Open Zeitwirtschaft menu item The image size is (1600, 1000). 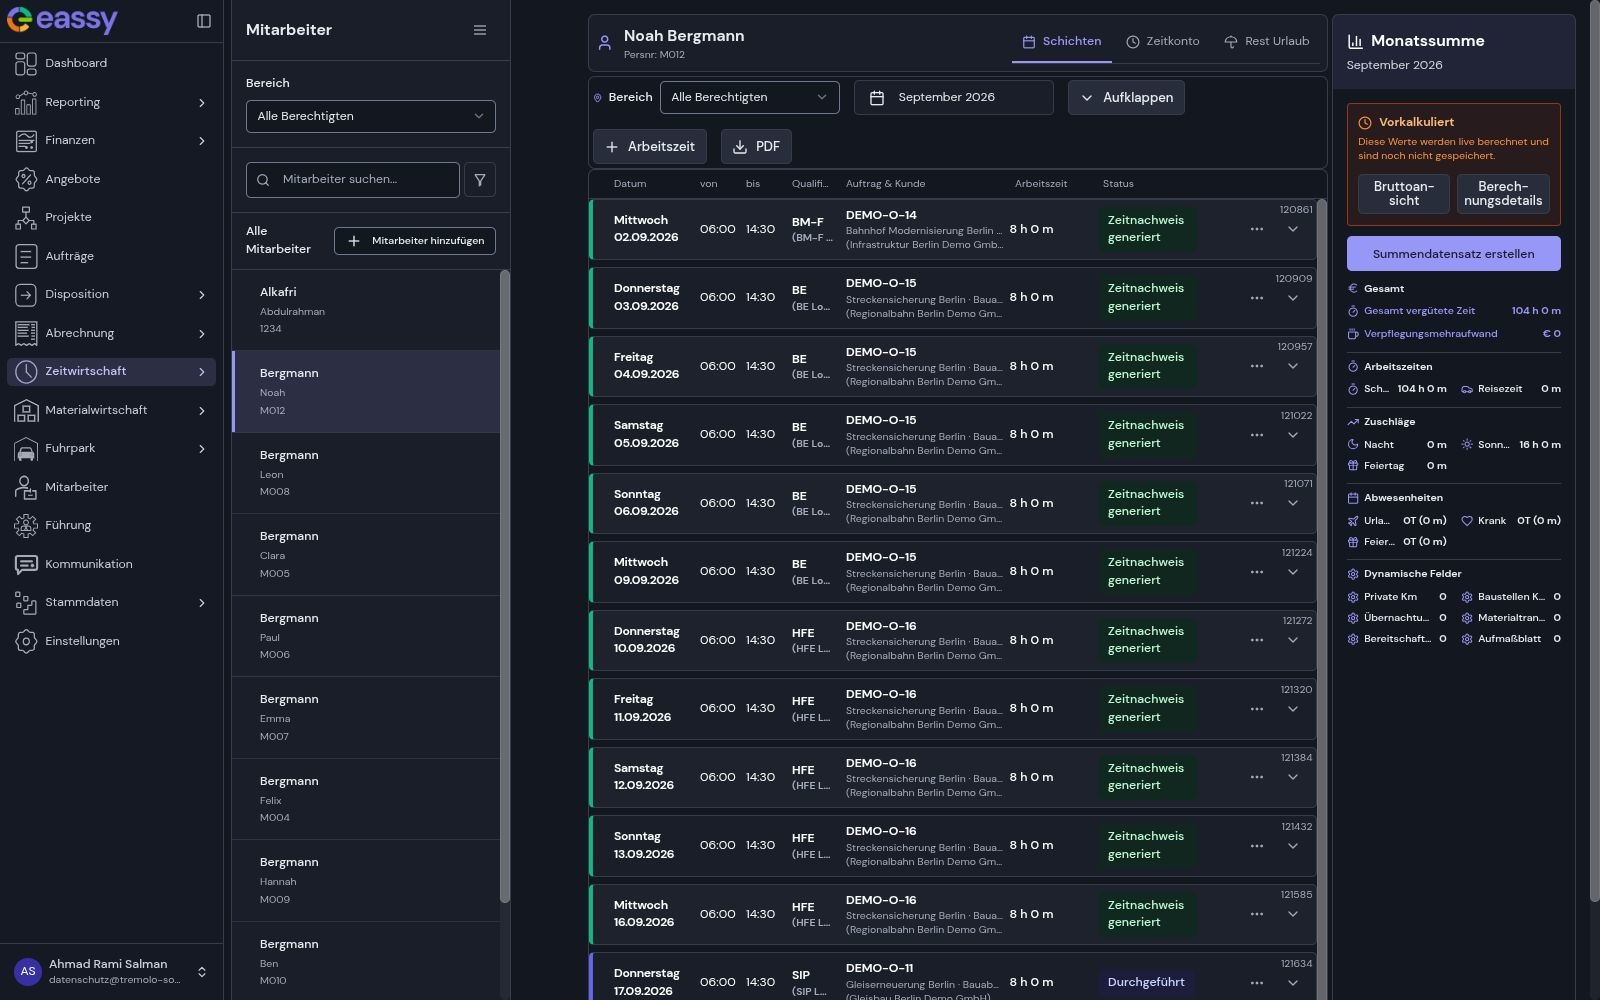coord(111,371)
